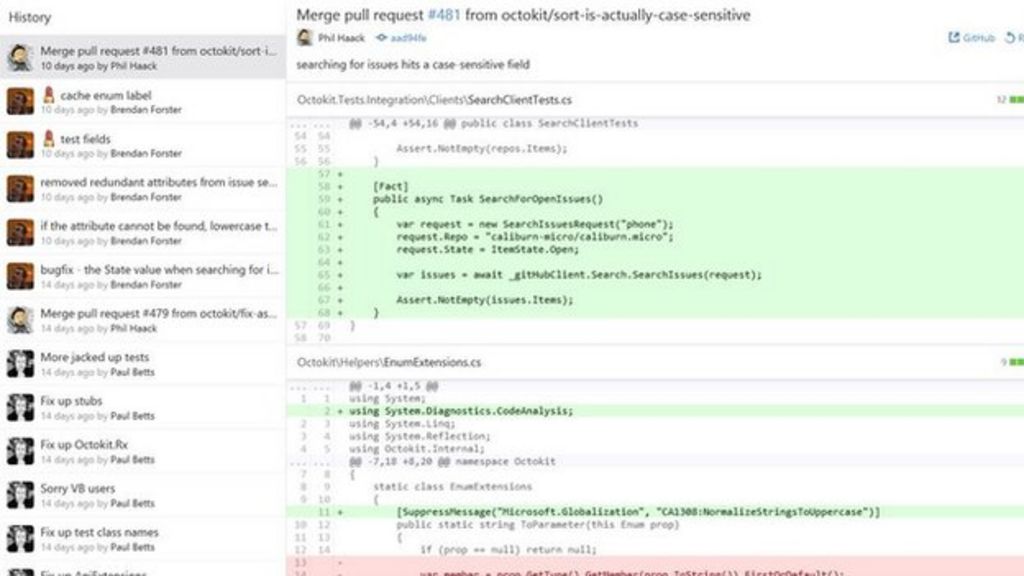Click lipstick emoji on 'cache enum label' commit
The image size is (1024, 576).
pyautogui.click(x=48, y=95)
